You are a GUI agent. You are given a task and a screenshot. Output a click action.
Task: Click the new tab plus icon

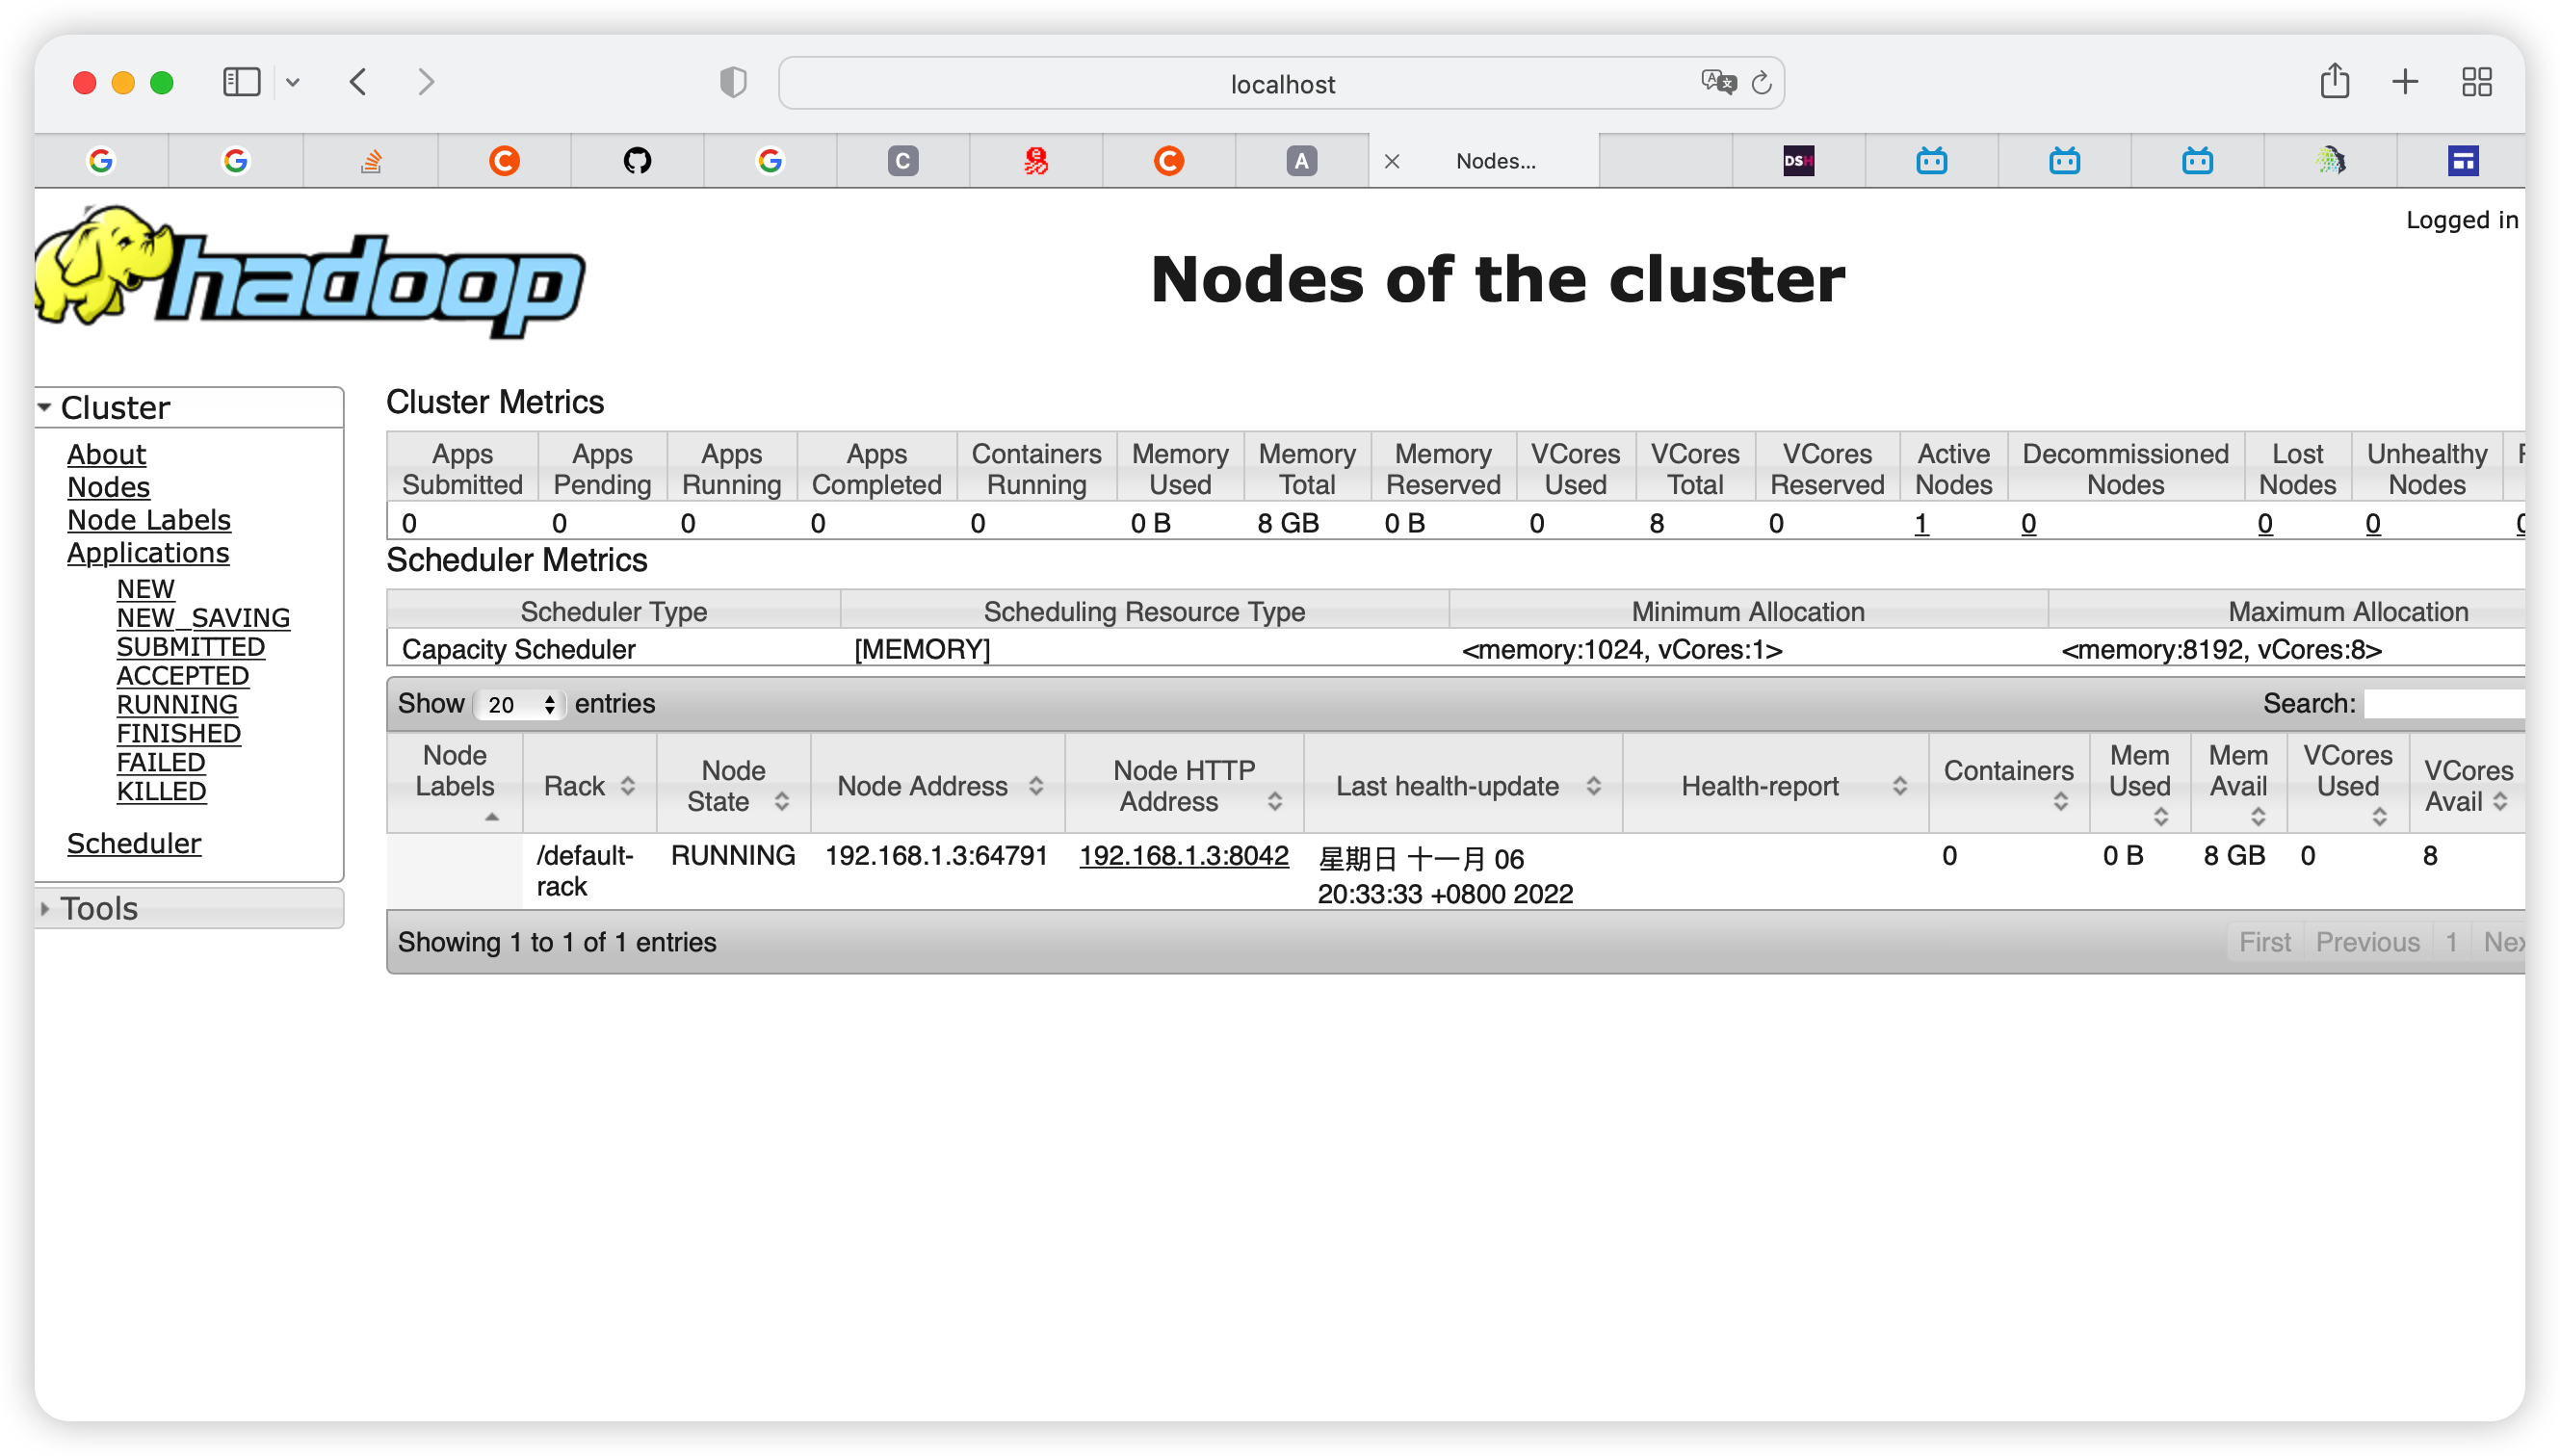2405,82
